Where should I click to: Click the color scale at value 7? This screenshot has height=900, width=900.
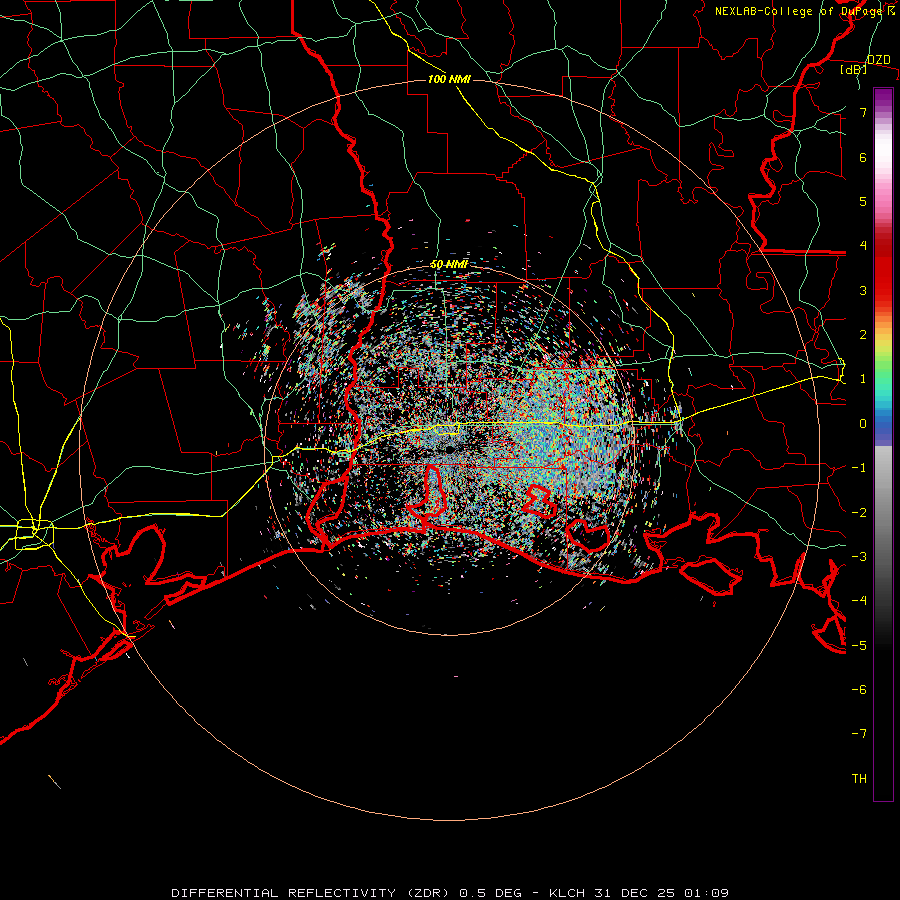(x=883, y=112)
